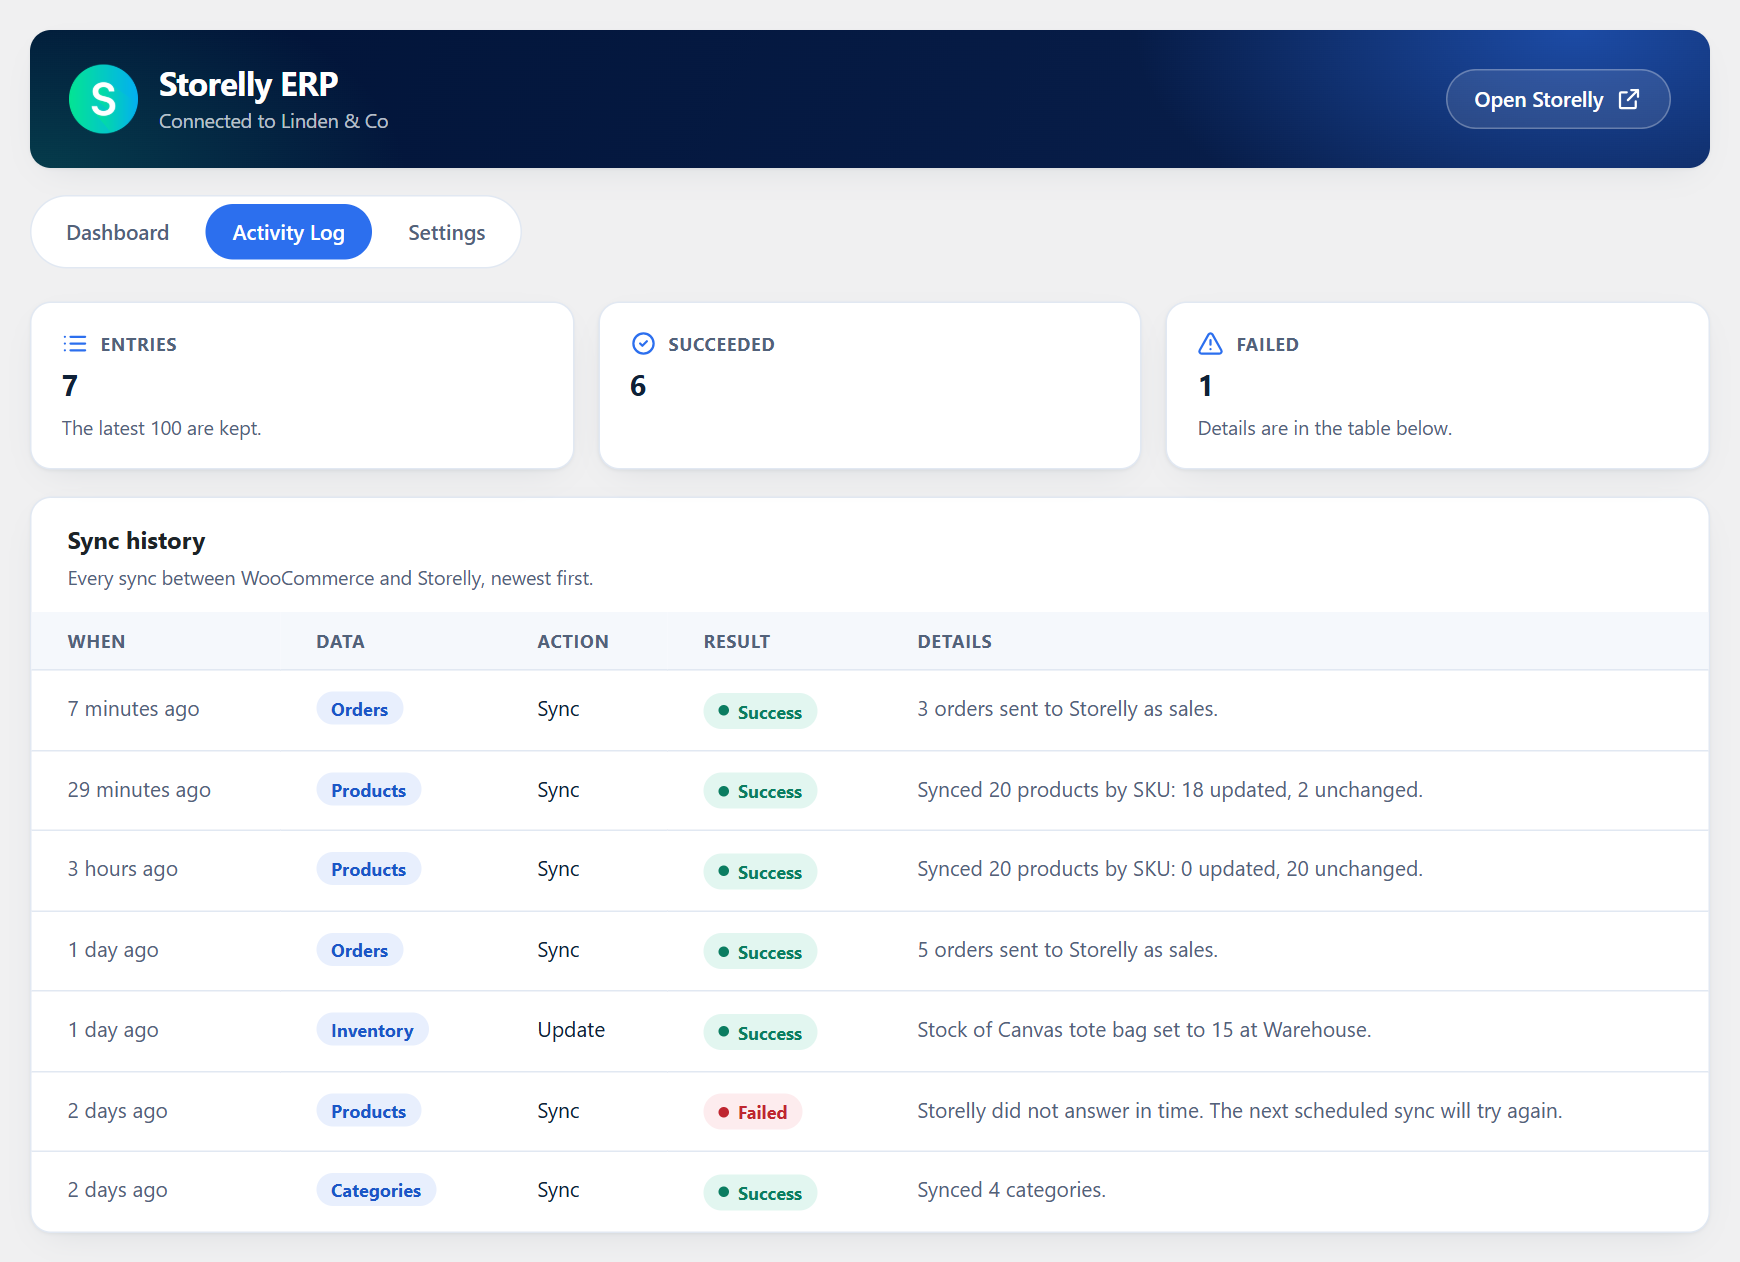The width and height of the screenshot is (1740, 1262).
Task: Click the Inventory tag in sync history
Action: pyautogui.click(x=372, y=1030)
